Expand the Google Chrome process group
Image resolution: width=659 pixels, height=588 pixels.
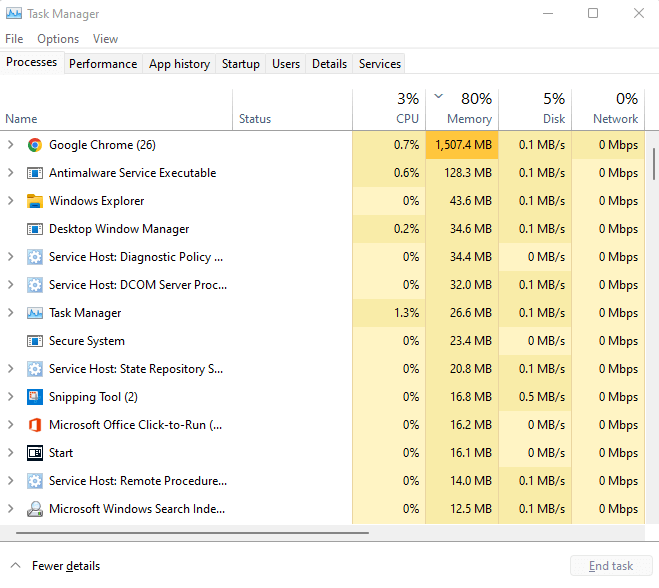pos(11,145)
